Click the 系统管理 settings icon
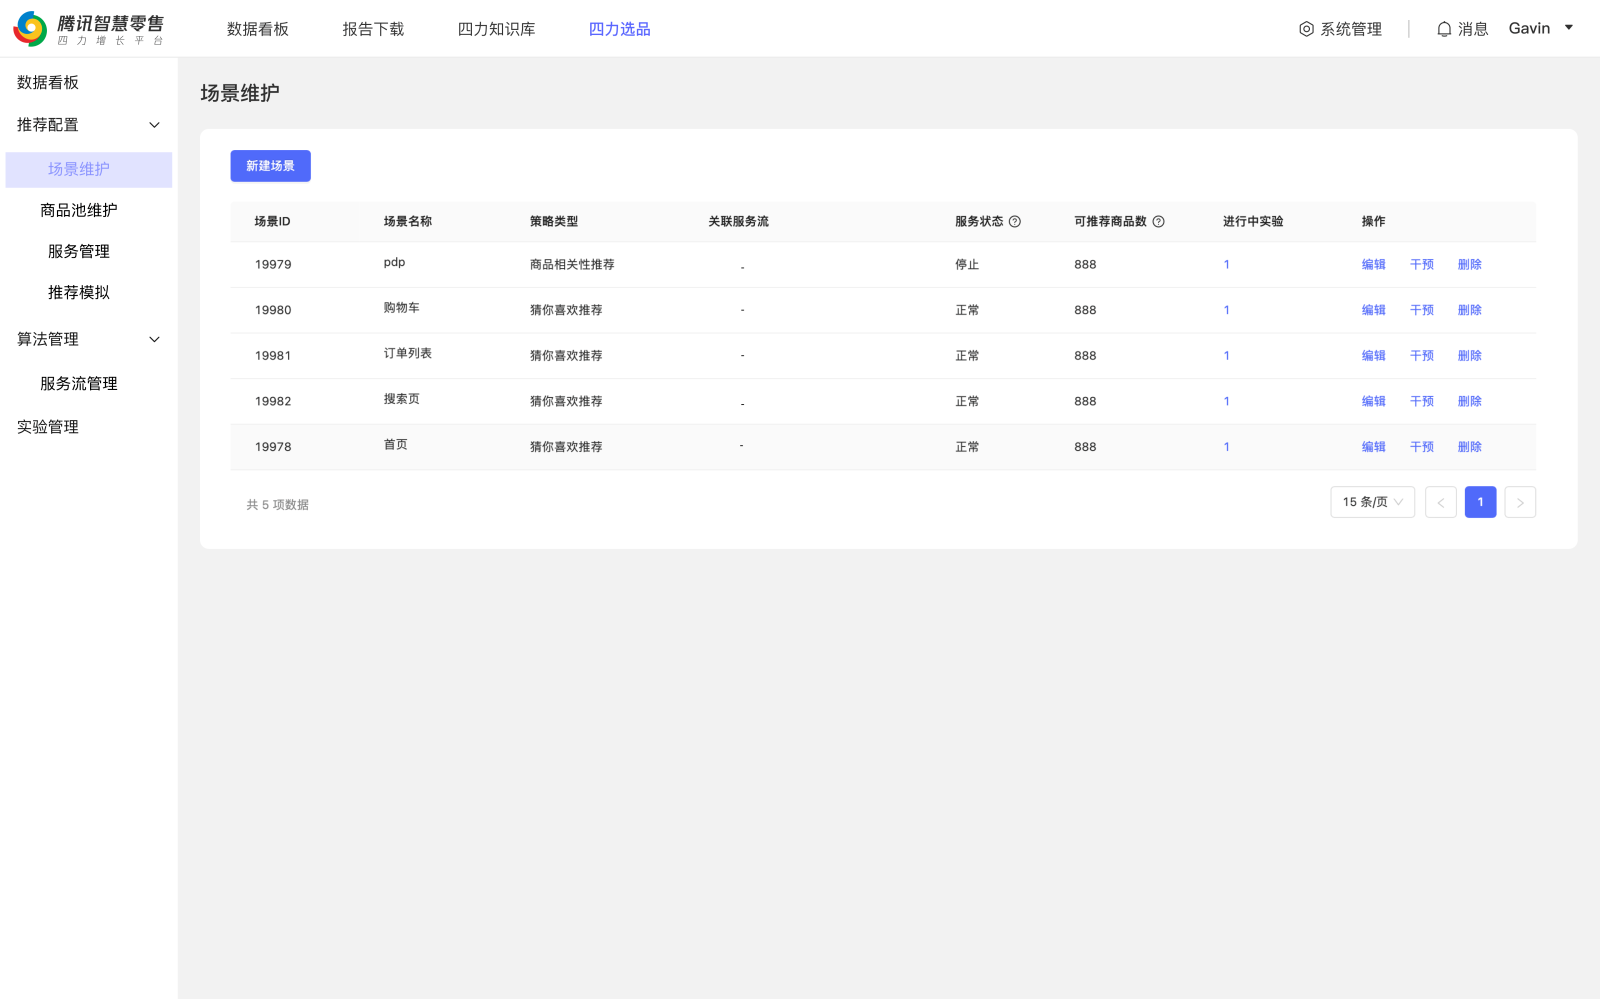Viewport: 1600px width, 999px height. pyautogui.click(x=1306, y=29)
